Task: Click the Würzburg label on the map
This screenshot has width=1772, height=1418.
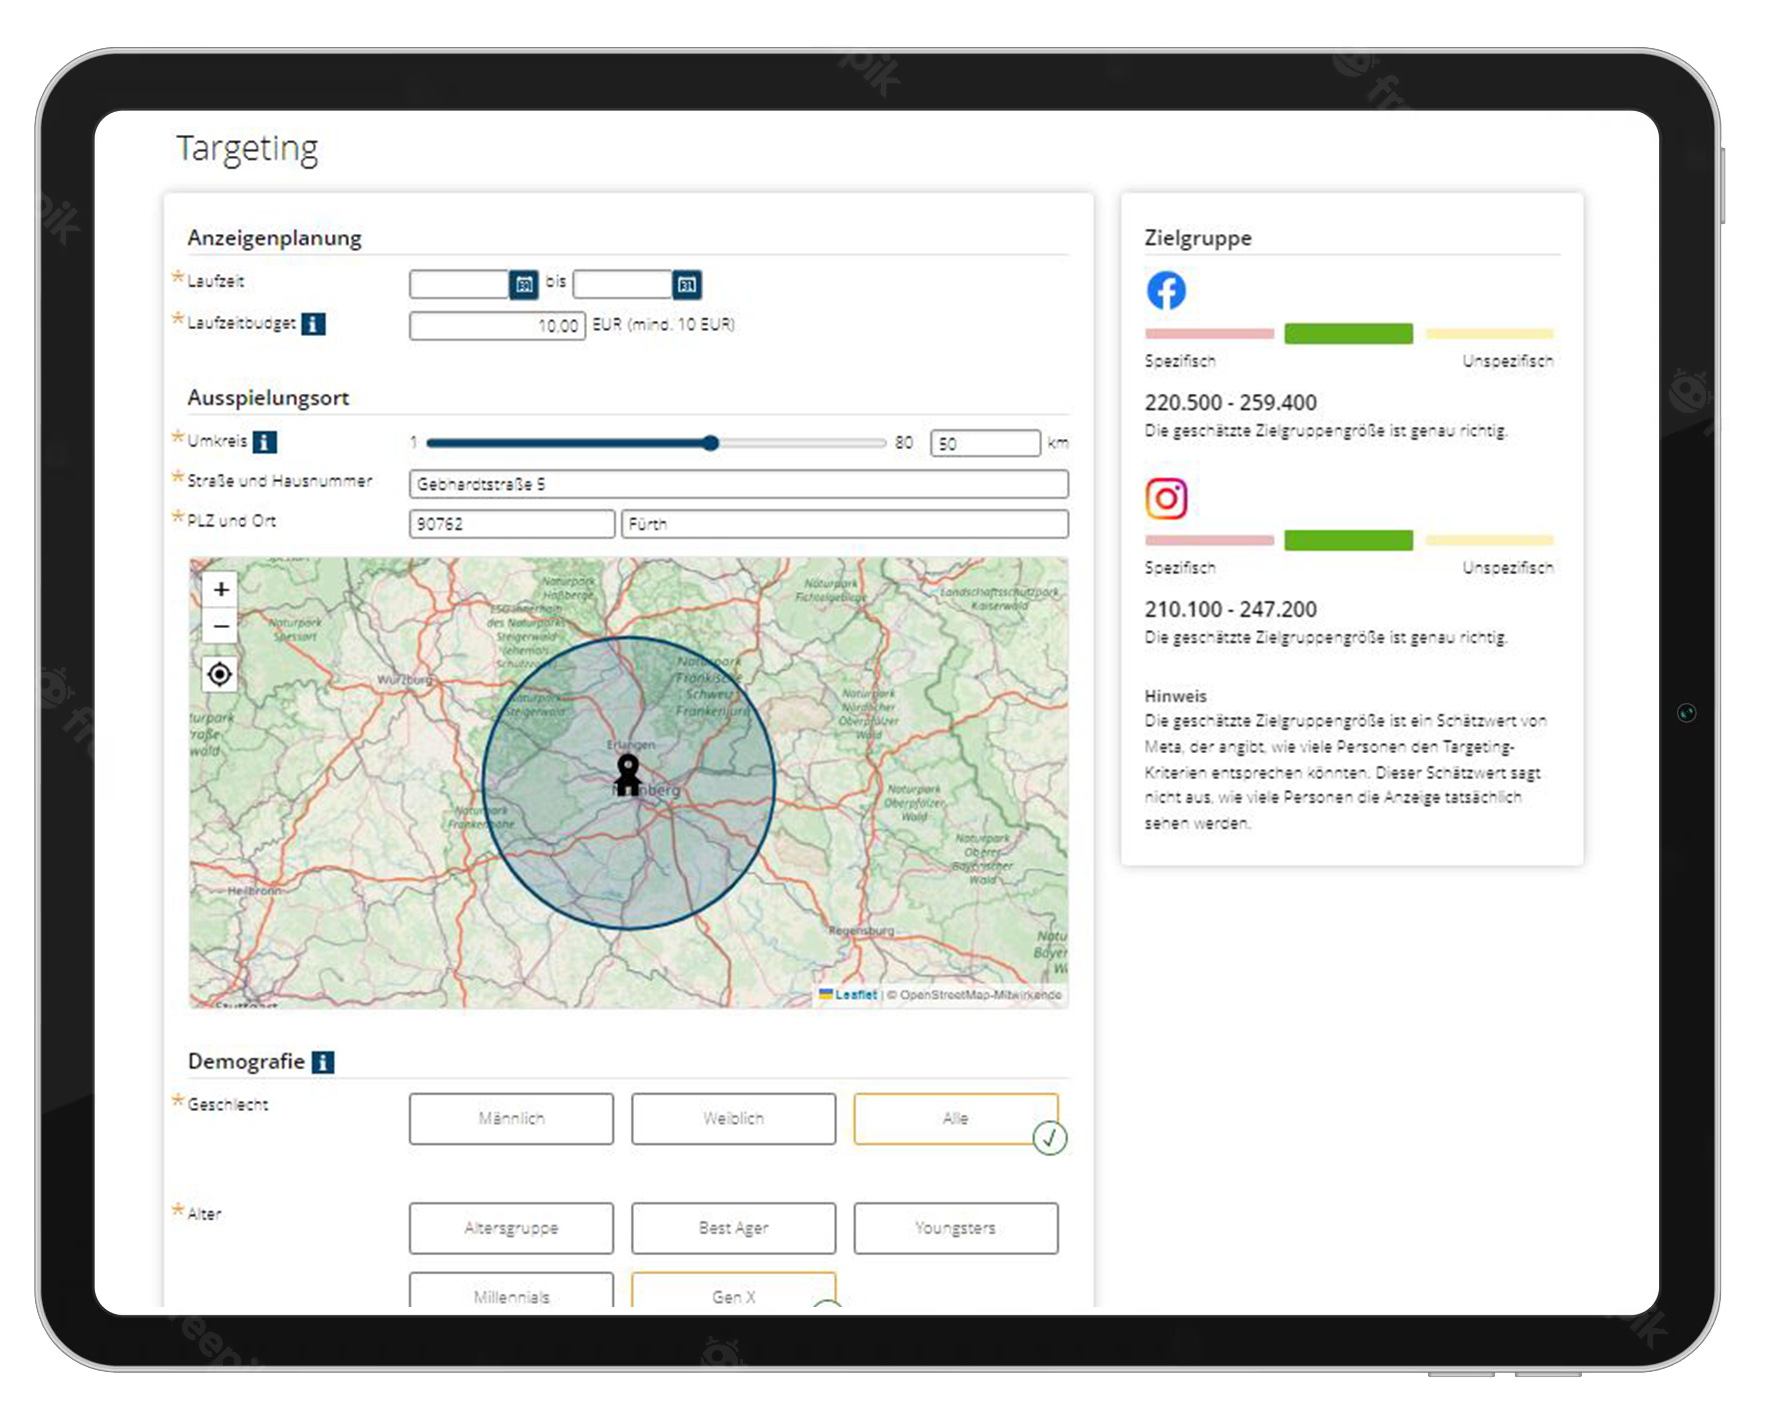Action: [x=404, y=680]
